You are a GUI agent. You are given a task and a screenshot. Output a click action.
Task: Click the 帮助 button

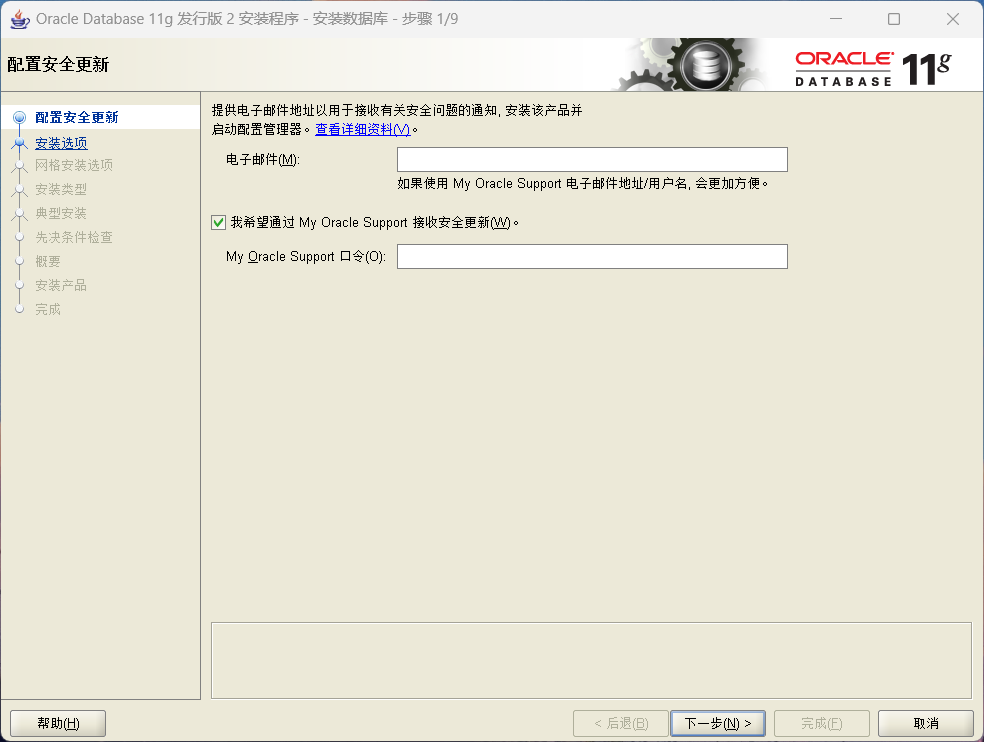57,722
